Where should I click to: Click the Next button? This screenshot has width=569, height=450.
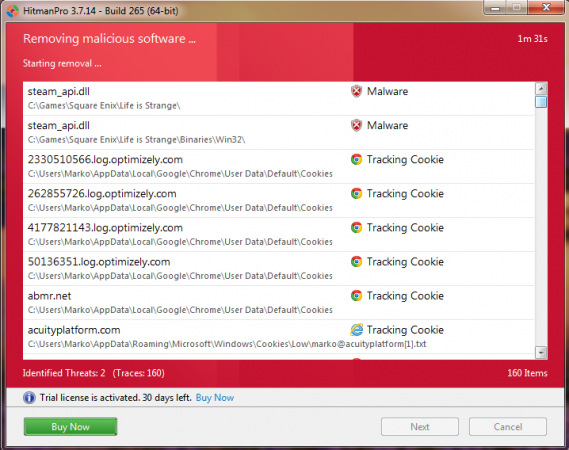pyautogui.click(x=420, y=427)
